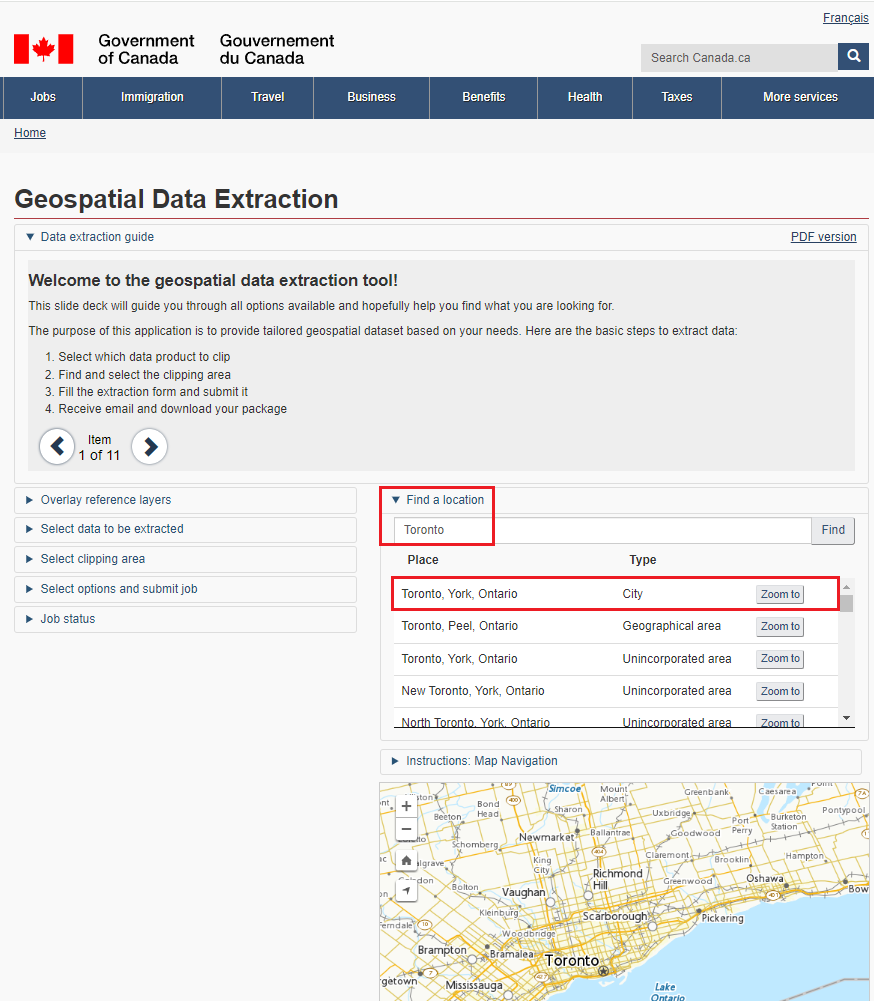Screen dimensions: 874x1001
Task: Expand Overlay reference layers
Action: pyautogui.click(x=185, y=500)
